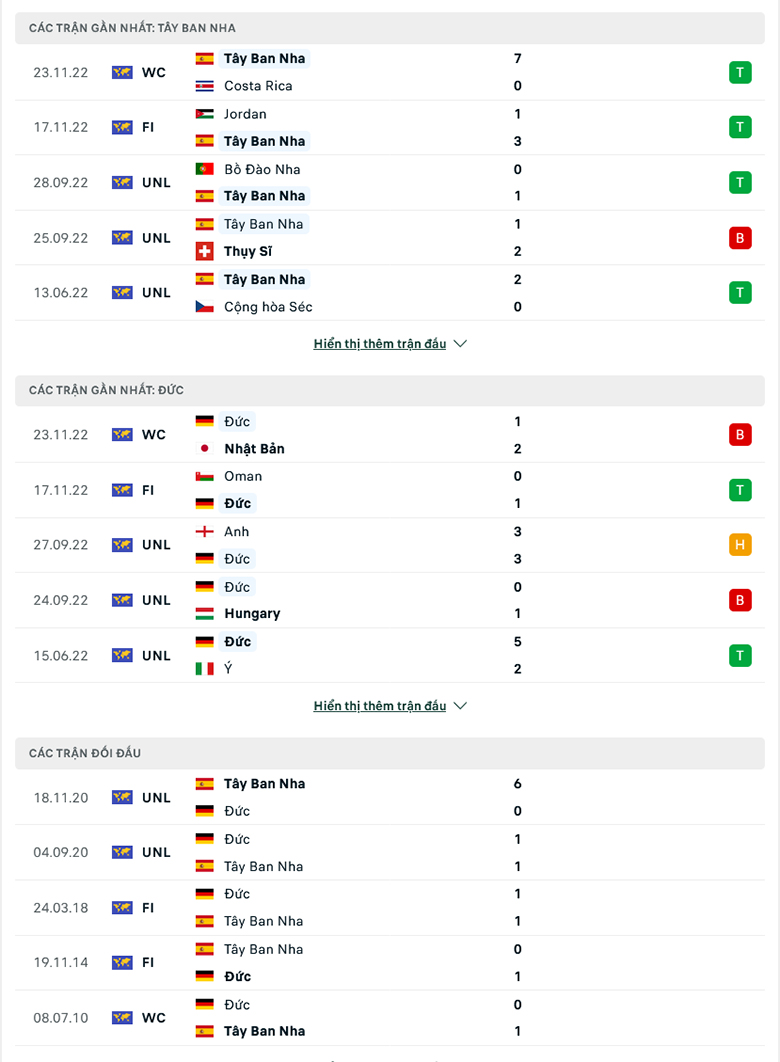Select the 18.11.20 Tây Ban Nha 6-0 Đức match
Image resolution: width=780 pixels, height=1062 pixels.
pos(390,797)
